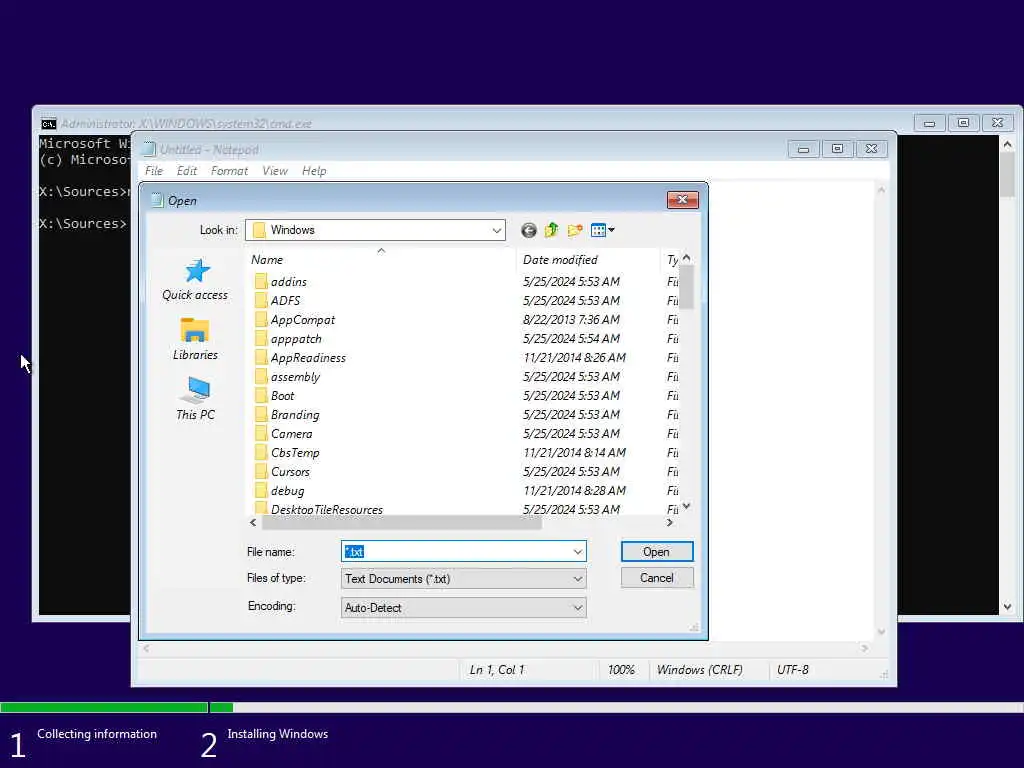Select the addins folder icon

point(261,281)
